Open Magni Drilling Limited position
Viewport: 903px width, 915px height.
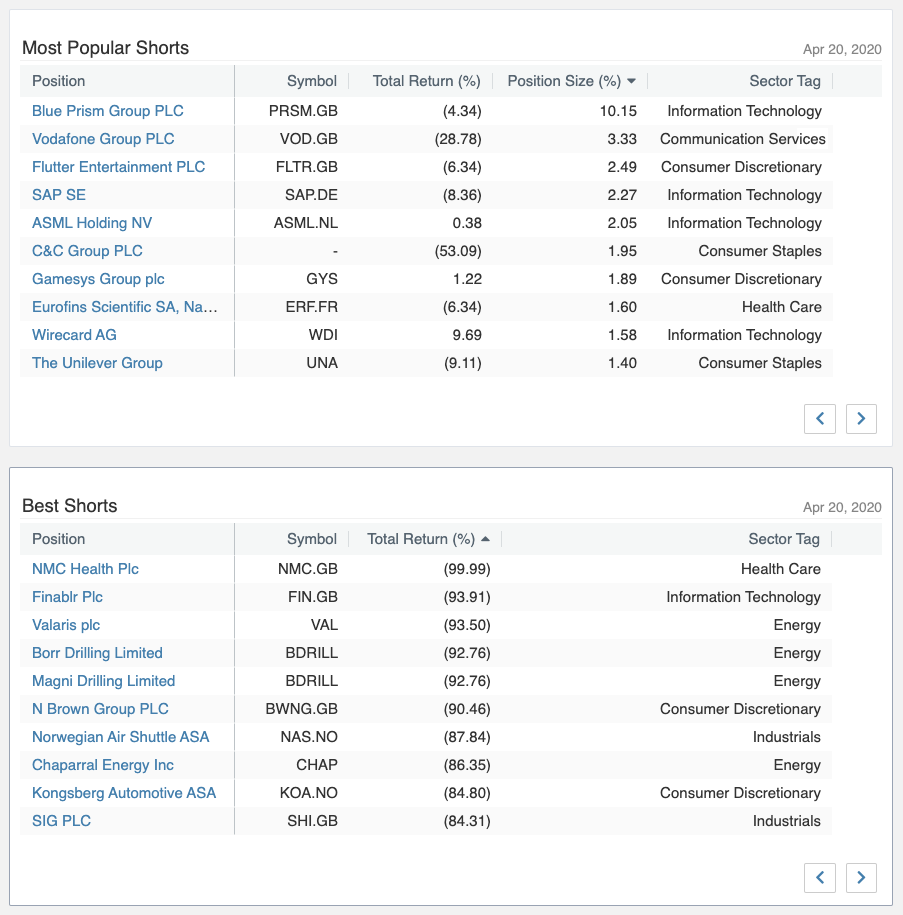[x=103, y=681]
